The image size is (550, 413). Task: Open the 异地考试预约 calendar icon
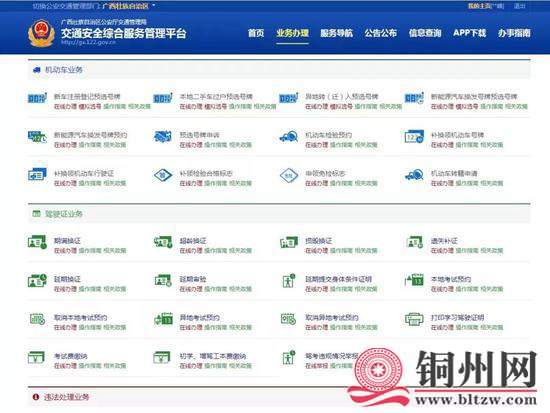[163, 319]
